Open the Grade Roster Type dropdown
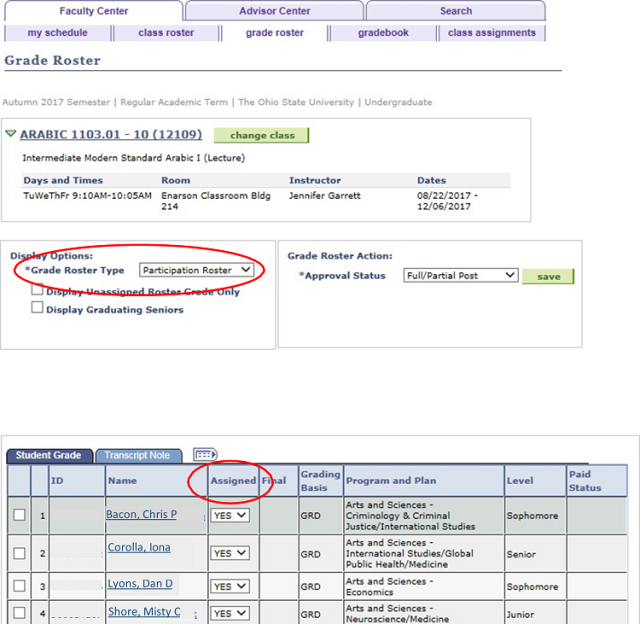Viewport: 640px width, 624px height. click(x=196, y=270)
